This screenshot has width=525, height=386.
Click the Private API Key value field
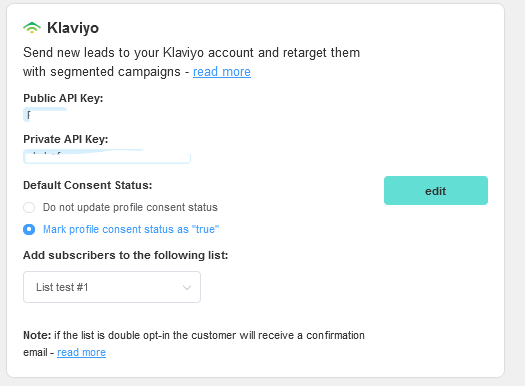coord(107,157)
